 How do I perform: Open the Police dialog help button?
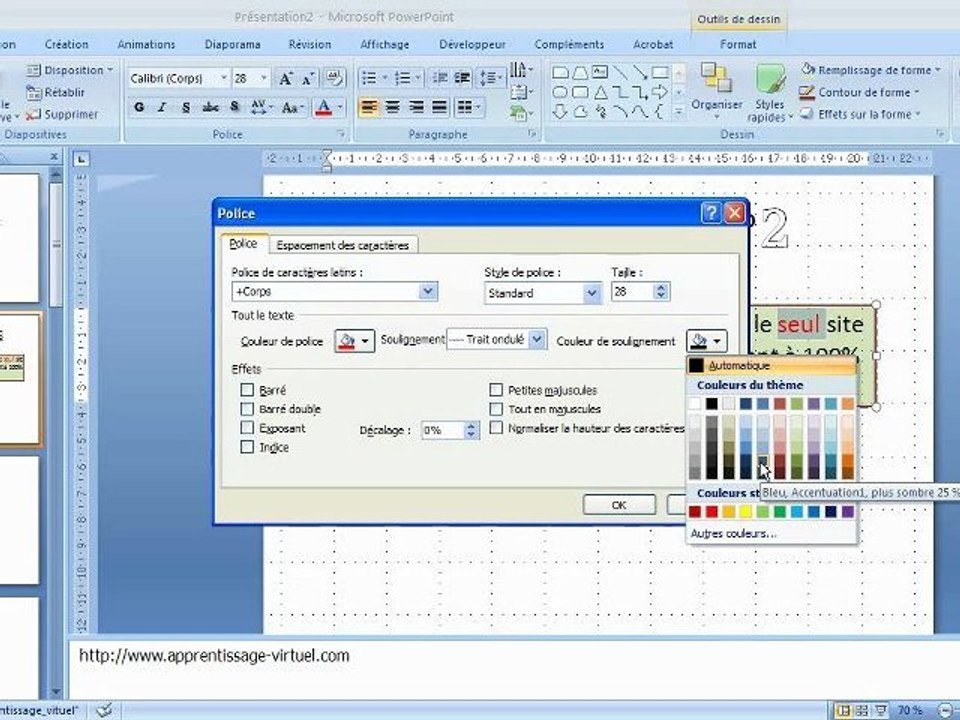point(710,213)
